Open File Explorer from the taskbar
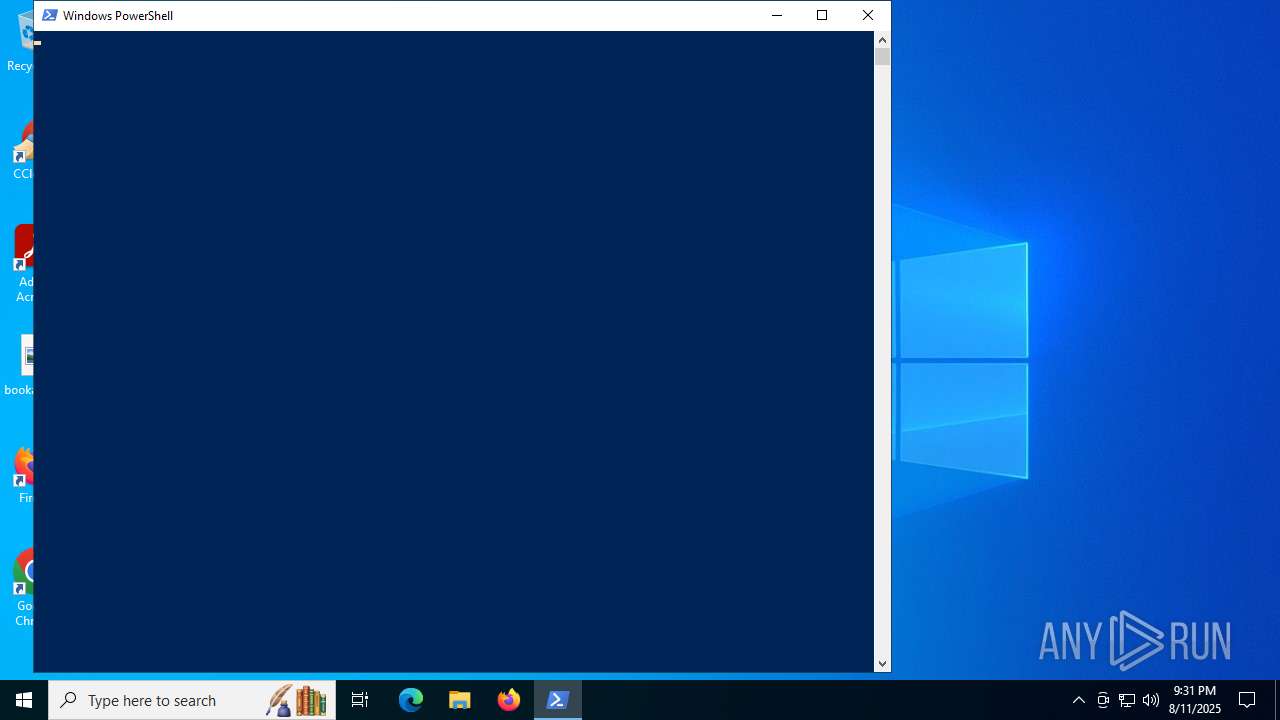The height and width of the screenshot is (720, 1280). tap(460, 700)
